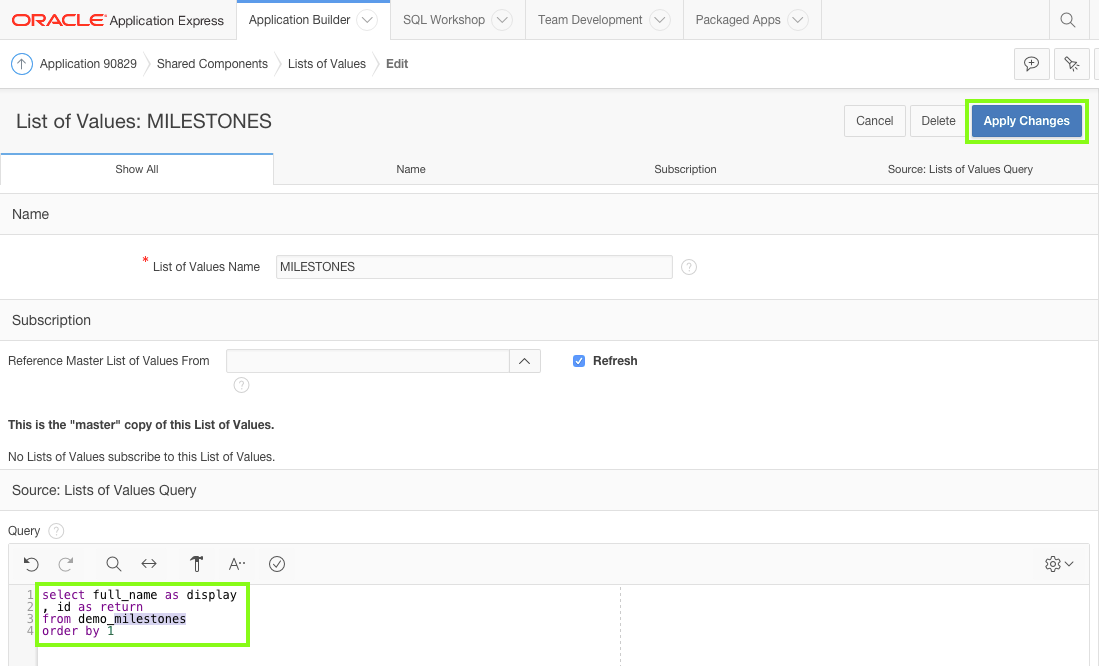Select the Source: Lists of Values Query tab

click(x=960, y=169)
